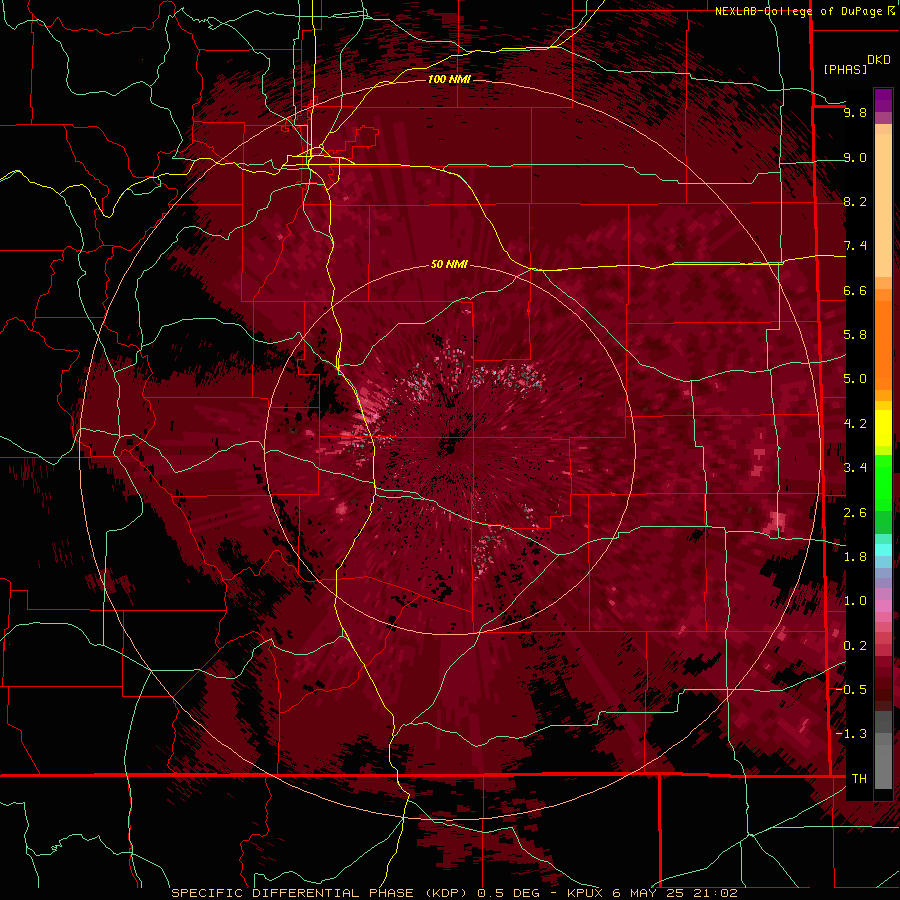Click the 9.8 color scale value

[x=855, y=112]
